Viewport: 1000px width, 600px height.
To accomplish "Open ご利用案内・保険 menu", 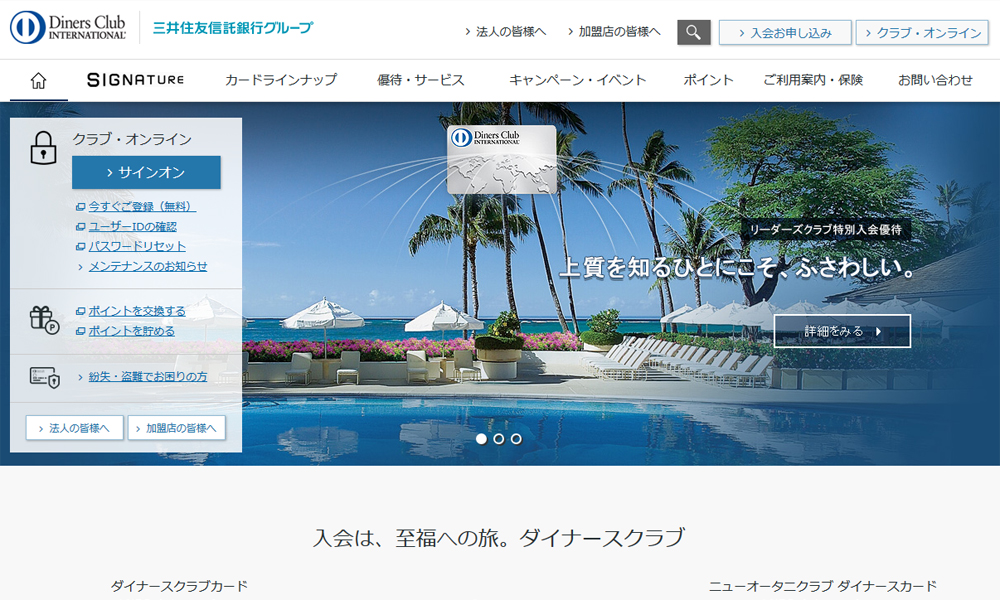I will (813, 80).
